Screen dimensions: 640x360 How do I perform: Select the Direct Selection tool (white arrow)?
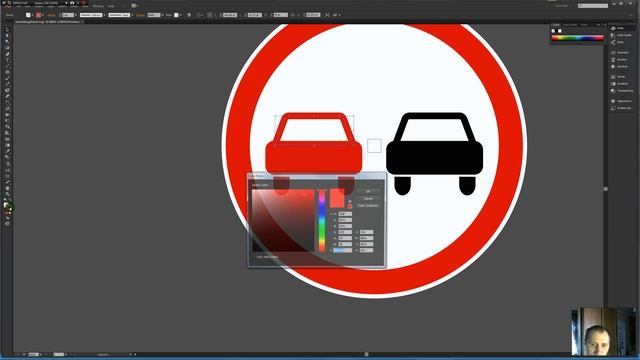(x=7, y=36)
